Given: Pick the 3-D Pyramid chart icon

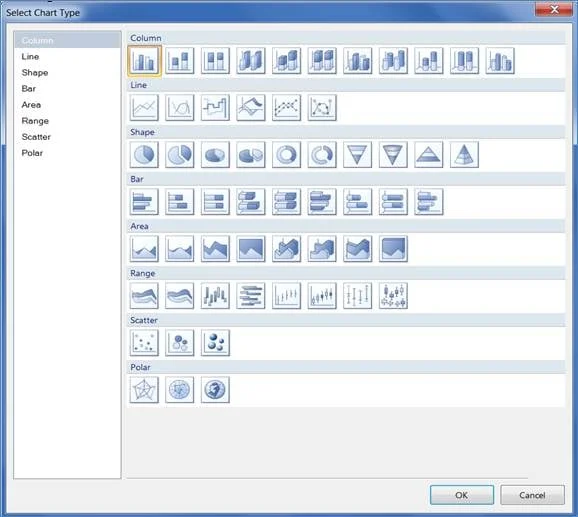Looking at the screenshot, I should 464,155.
